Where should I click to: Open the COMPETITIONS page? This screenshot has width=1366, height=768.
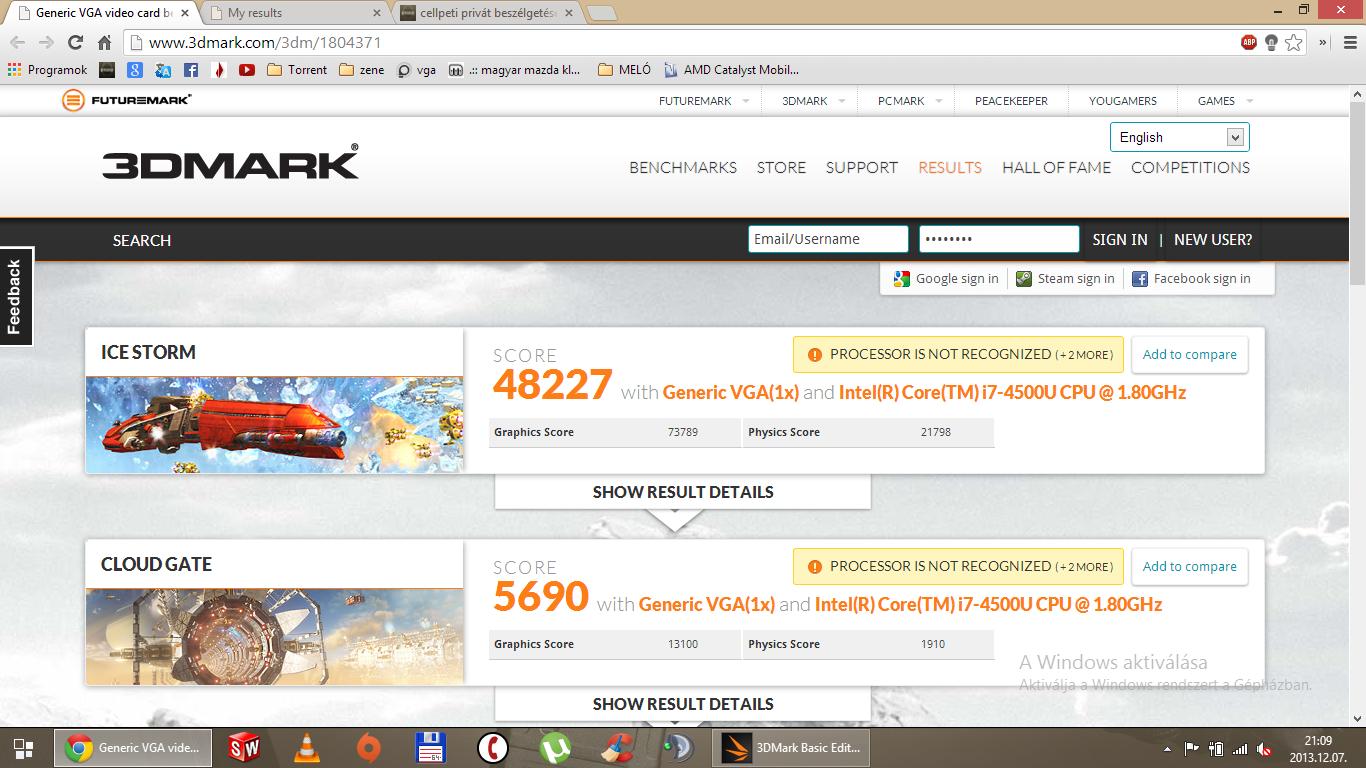1190,167
